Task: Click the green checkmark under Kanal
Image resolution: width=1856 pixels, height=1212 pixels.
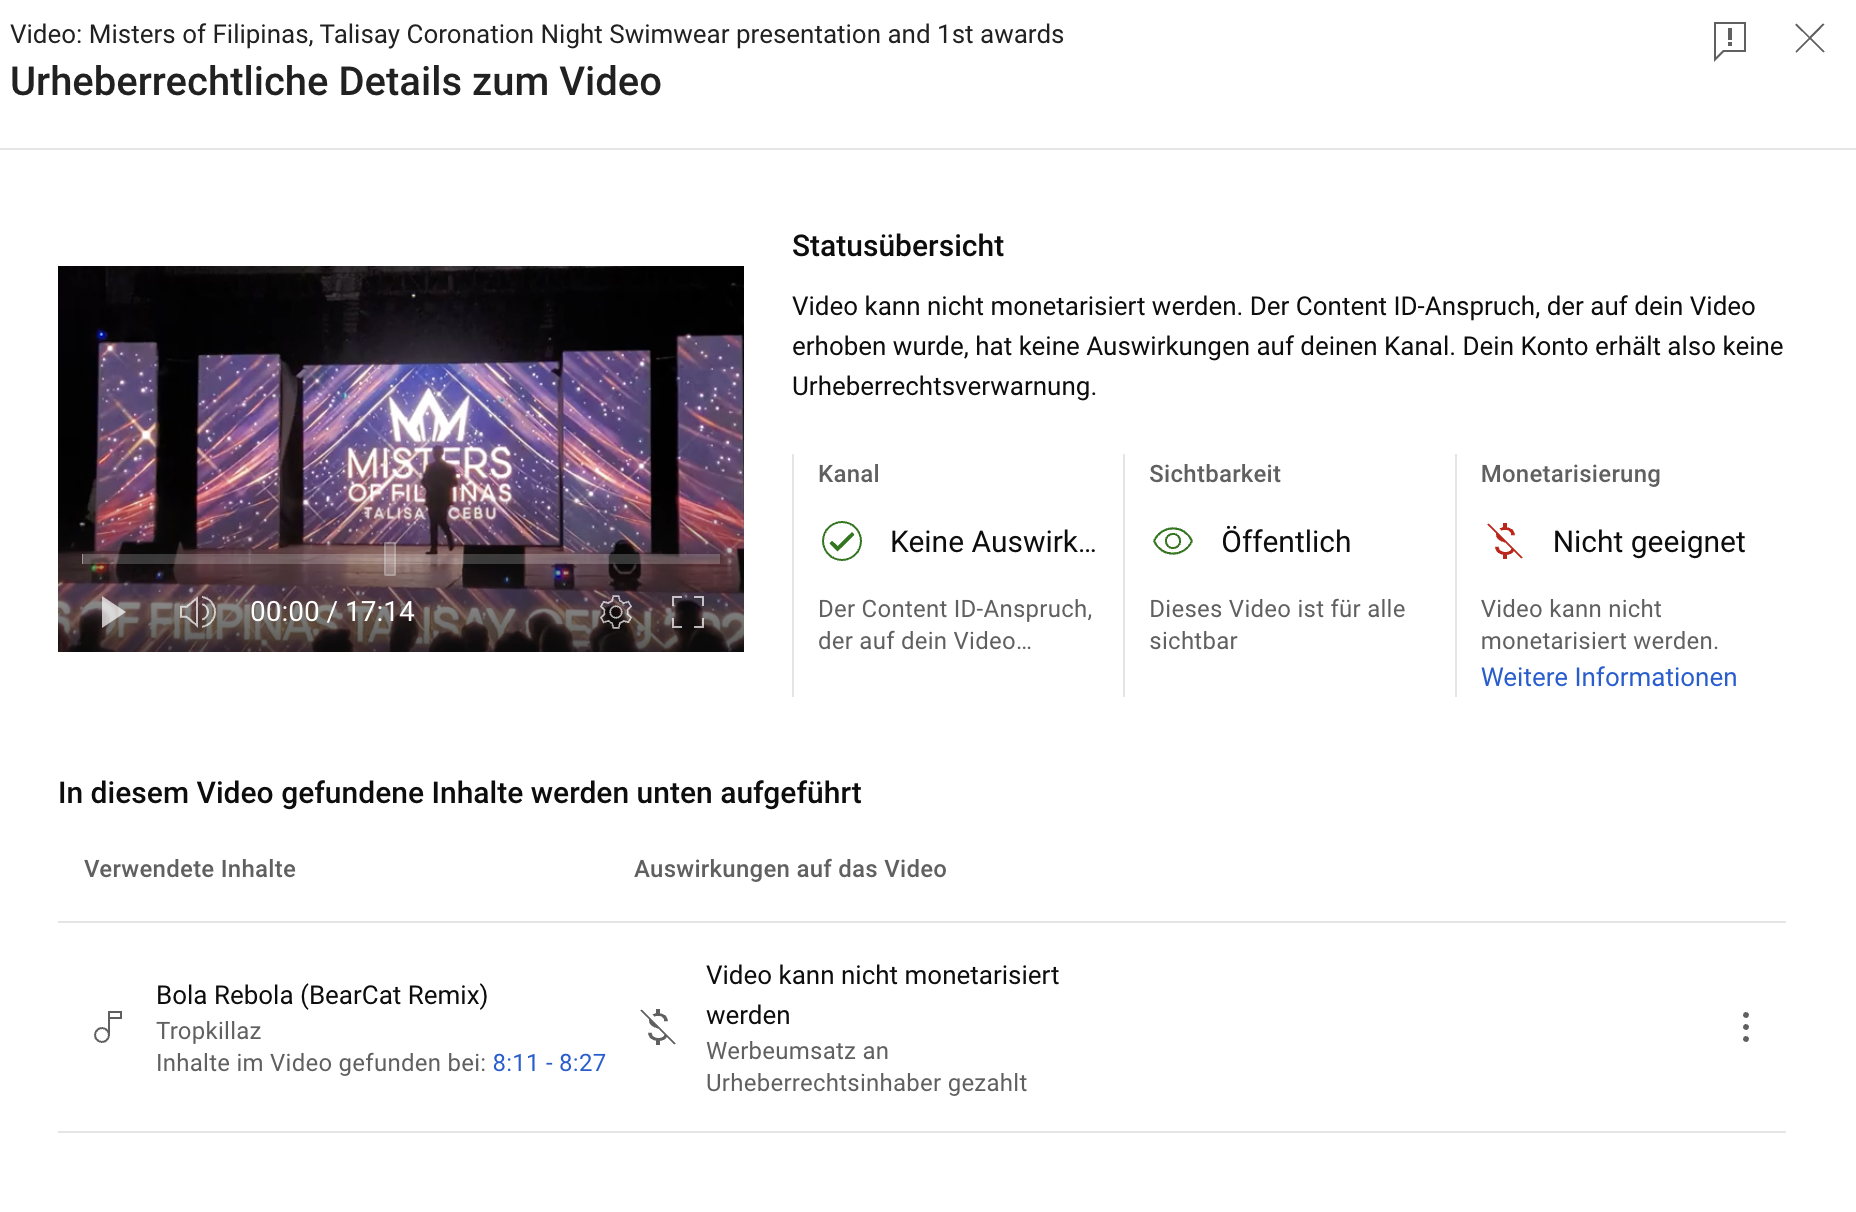Action: tap(842, 542)
